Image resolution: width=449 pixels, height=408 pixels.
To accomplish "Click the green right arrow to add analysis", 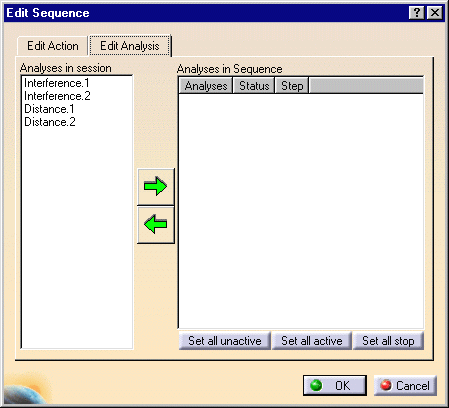I will click(x=156, y=186).
